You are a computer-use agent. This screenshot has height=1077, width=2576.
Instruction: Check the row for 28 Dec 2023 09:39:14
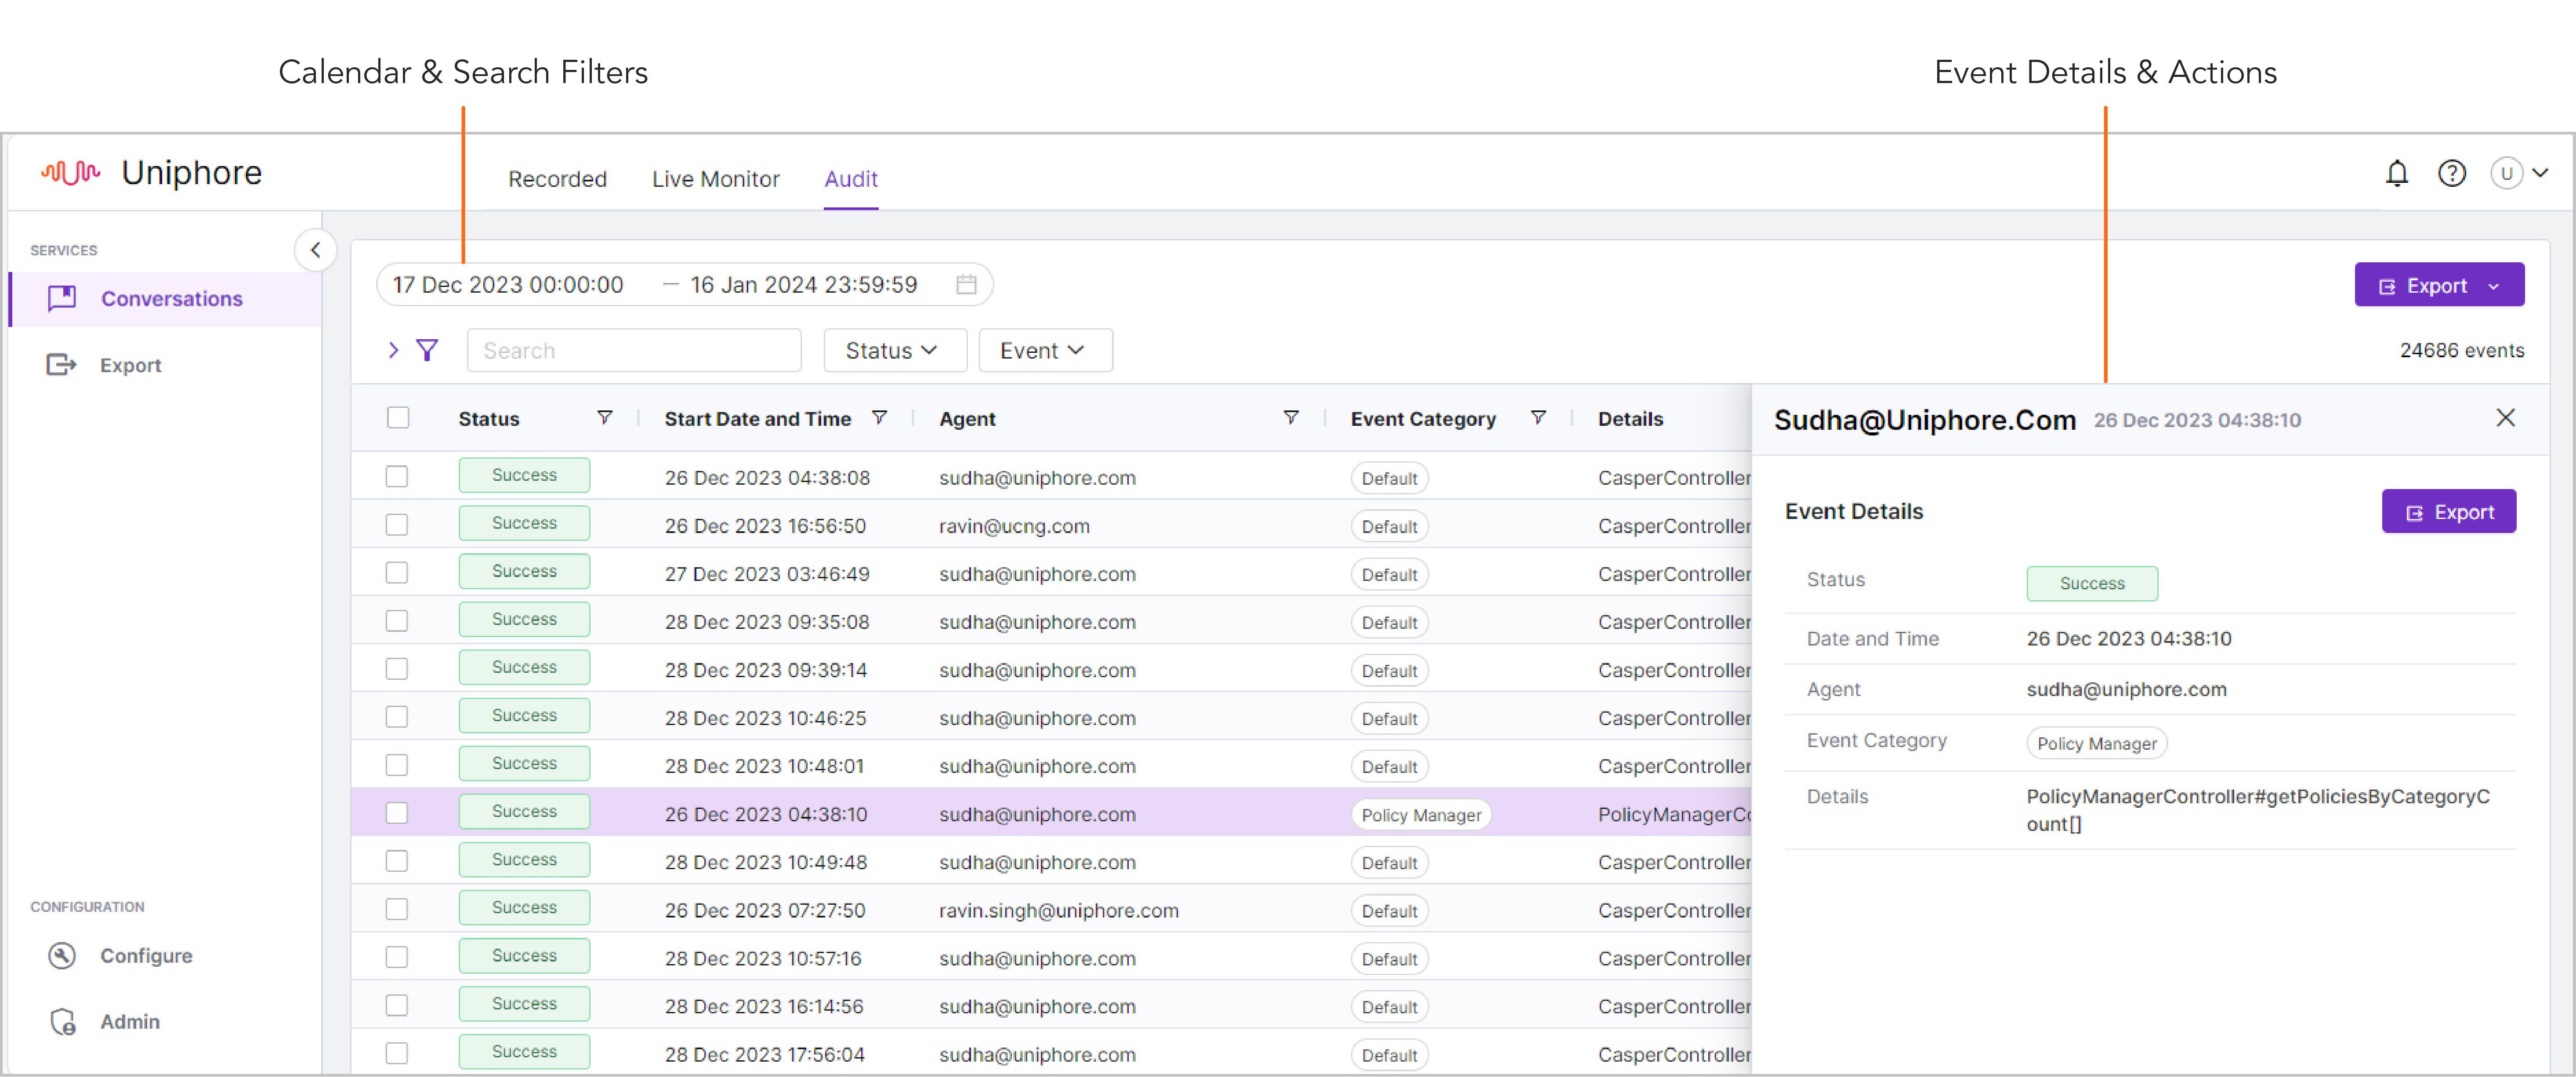click(x=397, y=669)
